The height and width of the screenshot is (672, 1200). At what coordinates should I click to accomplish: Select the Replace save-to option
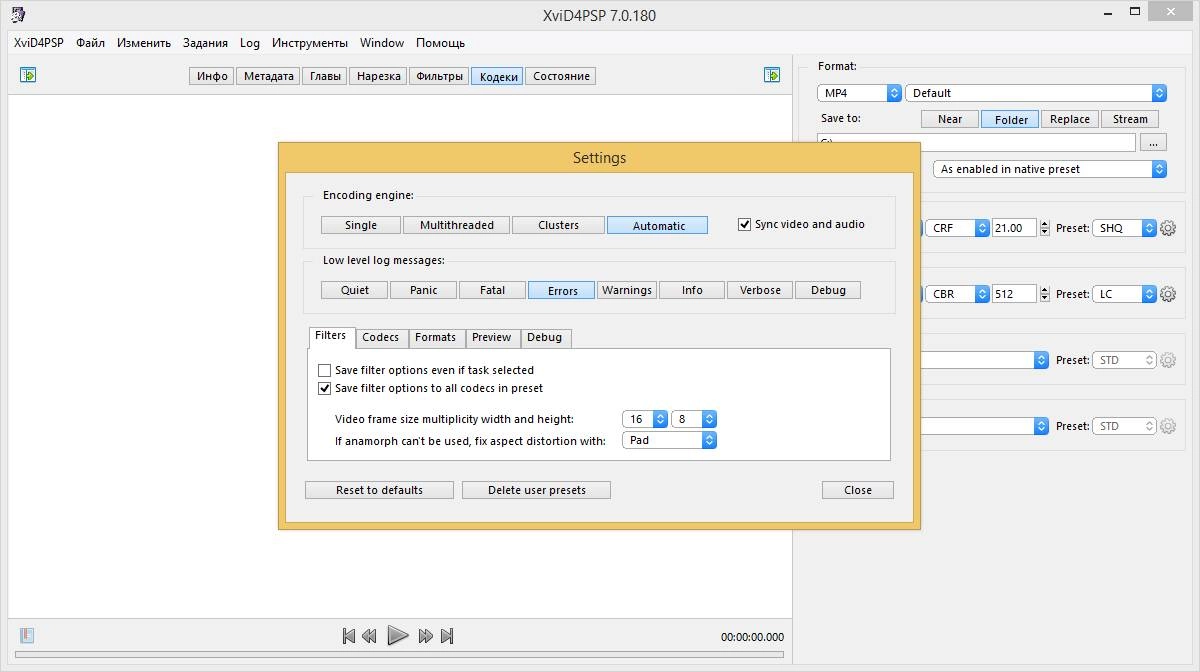(1070, 119)
